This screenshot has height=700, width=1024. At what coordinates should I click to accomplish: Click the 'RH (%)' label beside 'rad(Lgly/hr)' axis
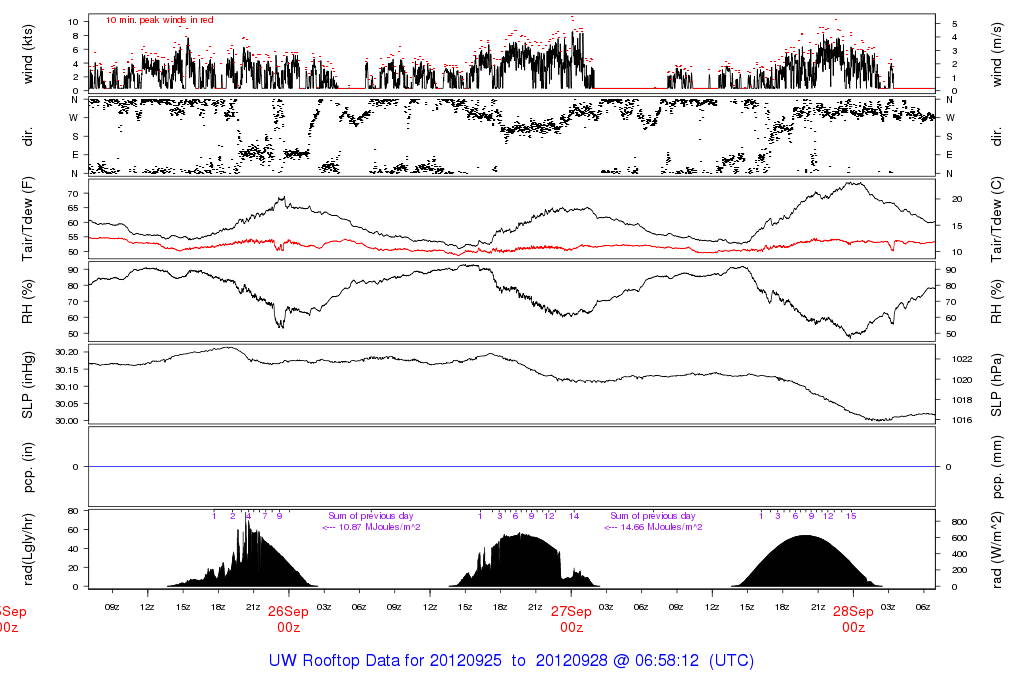[x=27, y=302]
